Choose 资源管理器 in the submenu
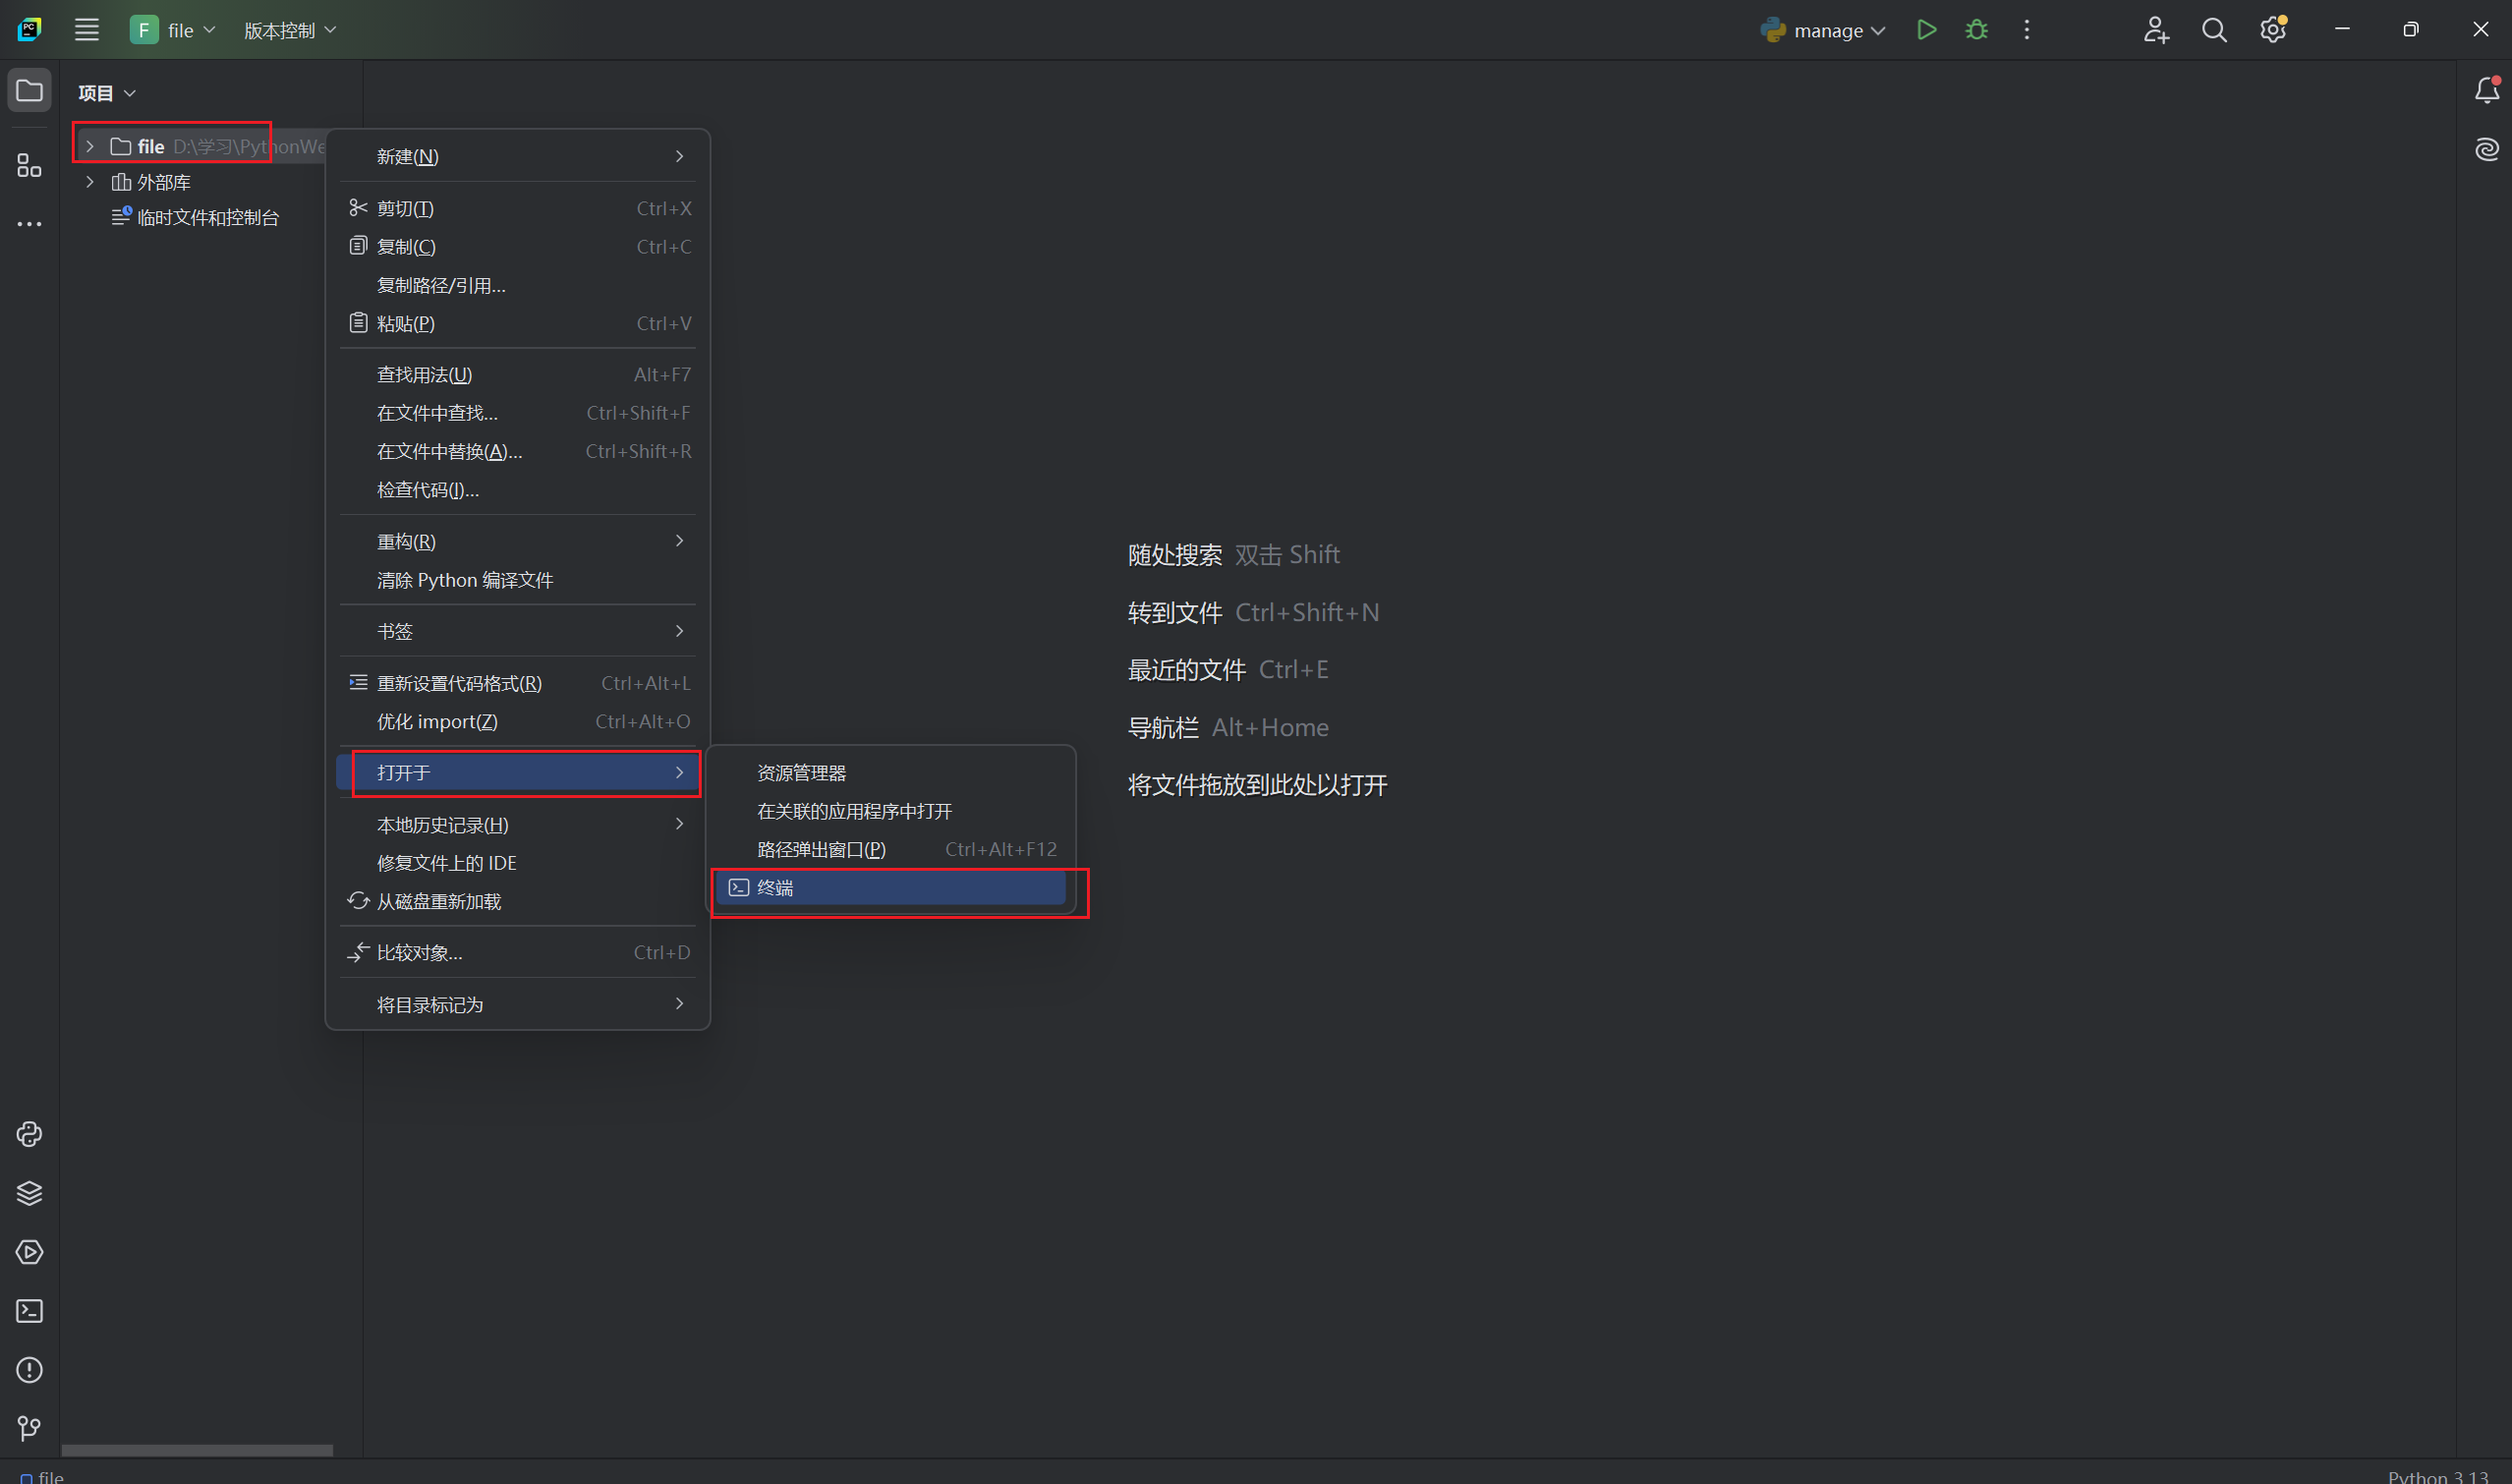This screenshot has width=2512, height=1484. click(x=800, y=771)
